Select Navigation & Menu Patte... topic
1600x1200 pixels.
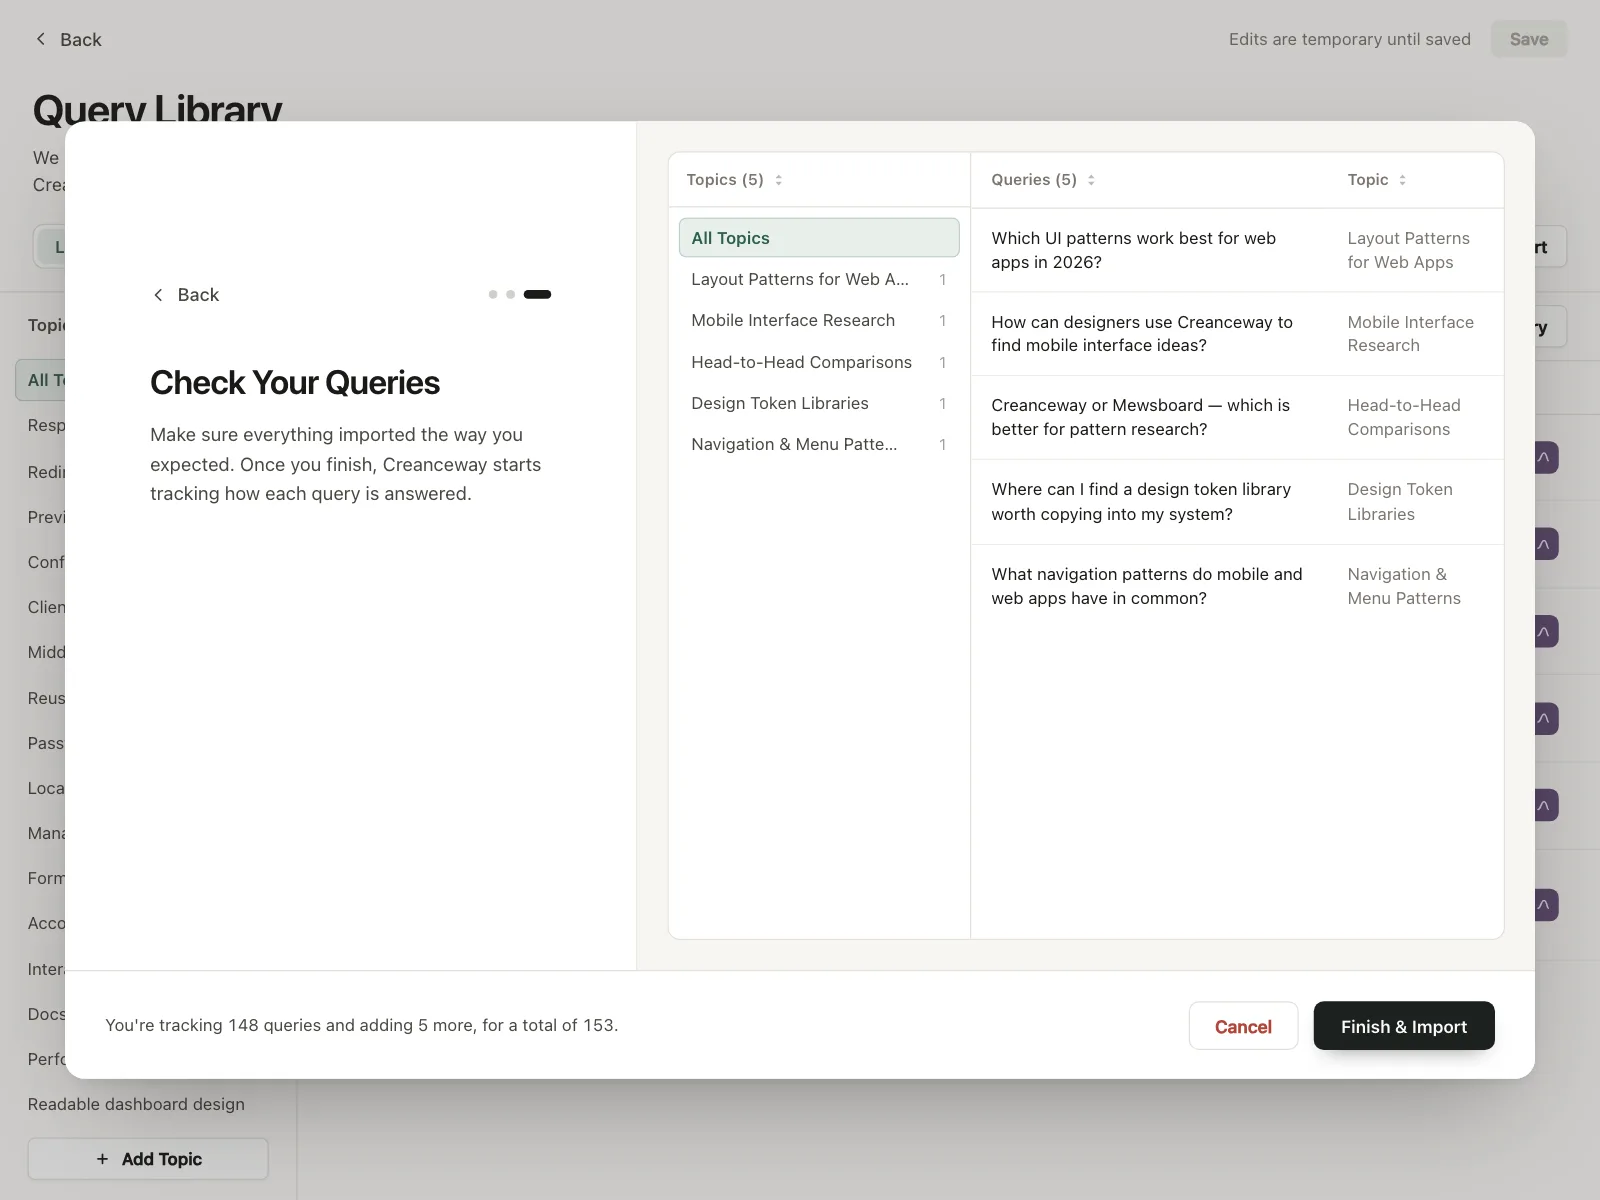tap(819, 444)
